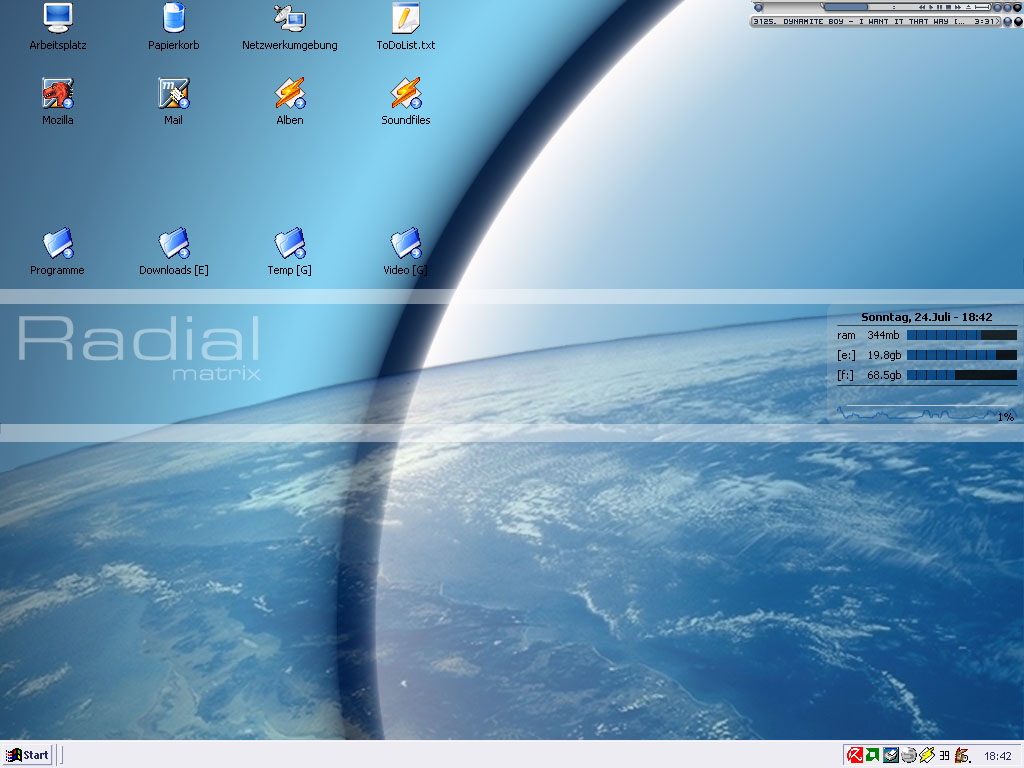Click the Winamp volume slider
The image size is (1024, 768).
pos(982,7)
